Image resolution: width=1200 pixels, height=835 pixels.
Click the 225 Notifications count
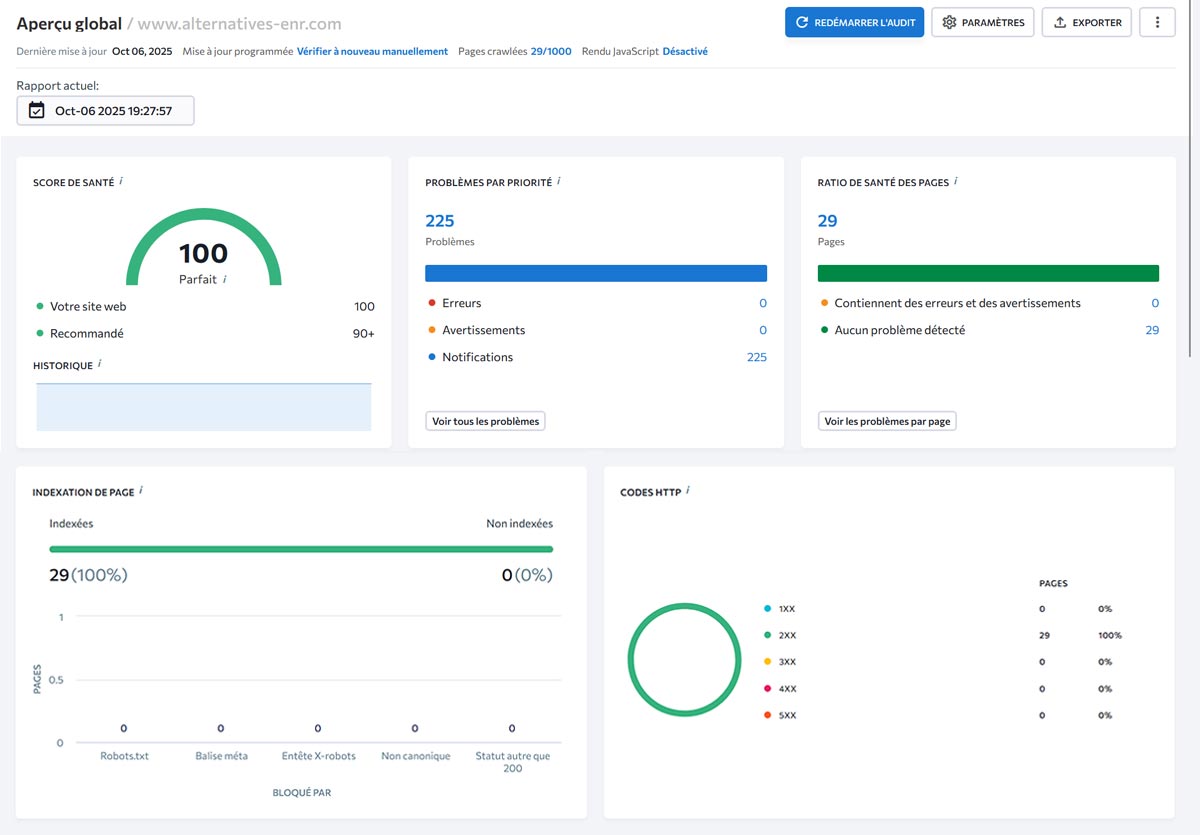click(756, 357)
